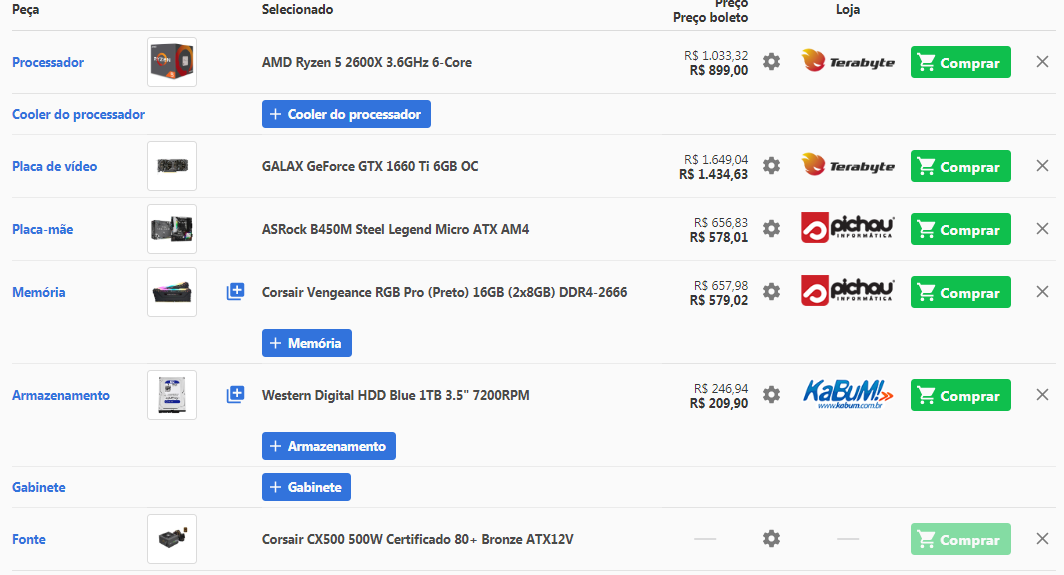Buy the ASRock B450M Steel Legend motherboard
Screen dimensions: 1064x575
pos(960,229)
